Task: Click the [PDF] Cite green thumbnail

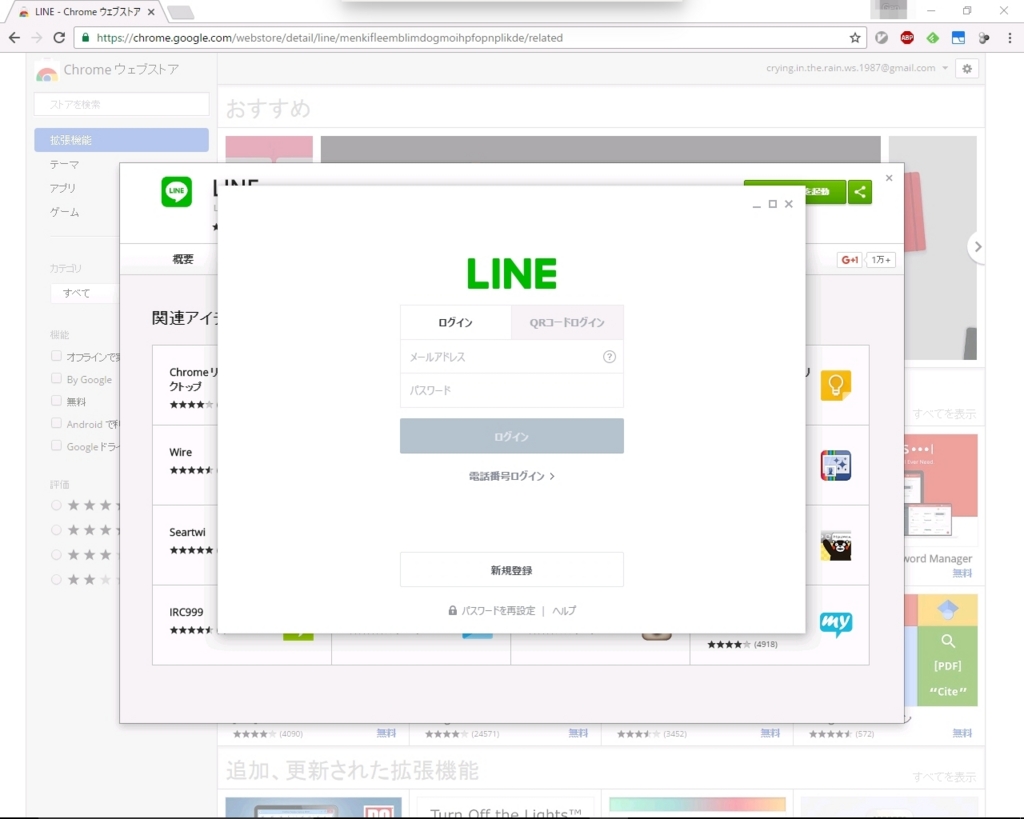Action: (947, 666)
